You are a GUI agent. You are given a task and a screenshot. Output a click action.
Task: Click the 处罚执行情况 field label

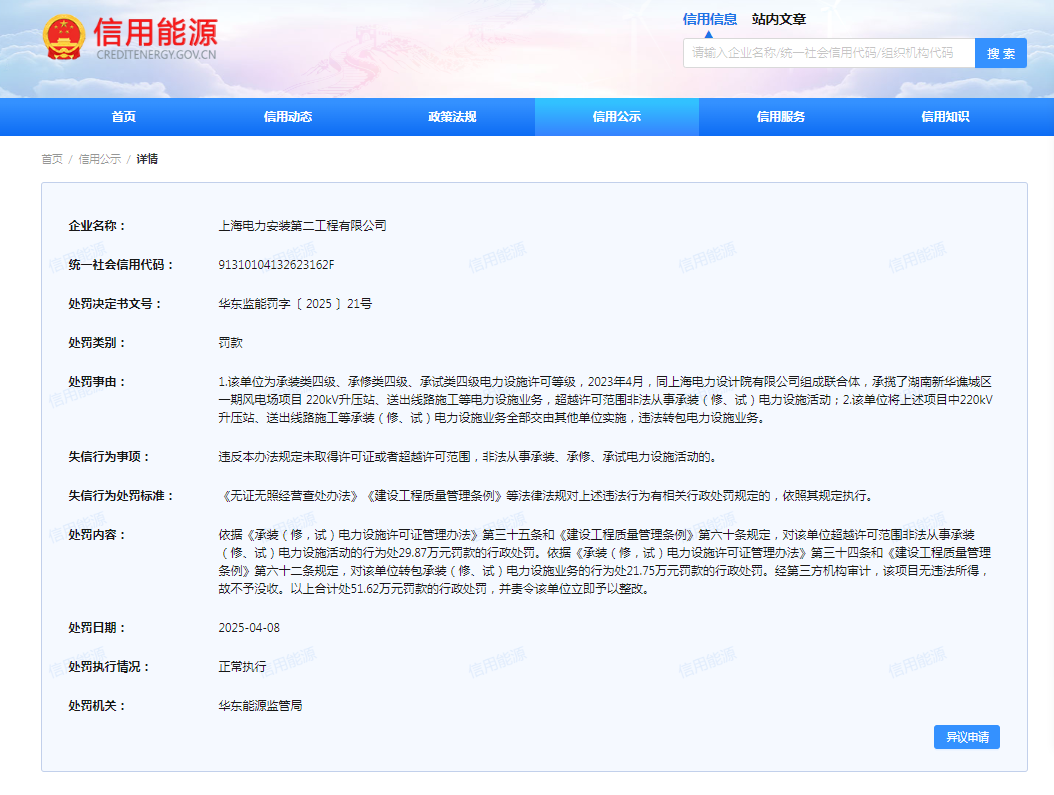pyautogui.click(x=109, y=667)
